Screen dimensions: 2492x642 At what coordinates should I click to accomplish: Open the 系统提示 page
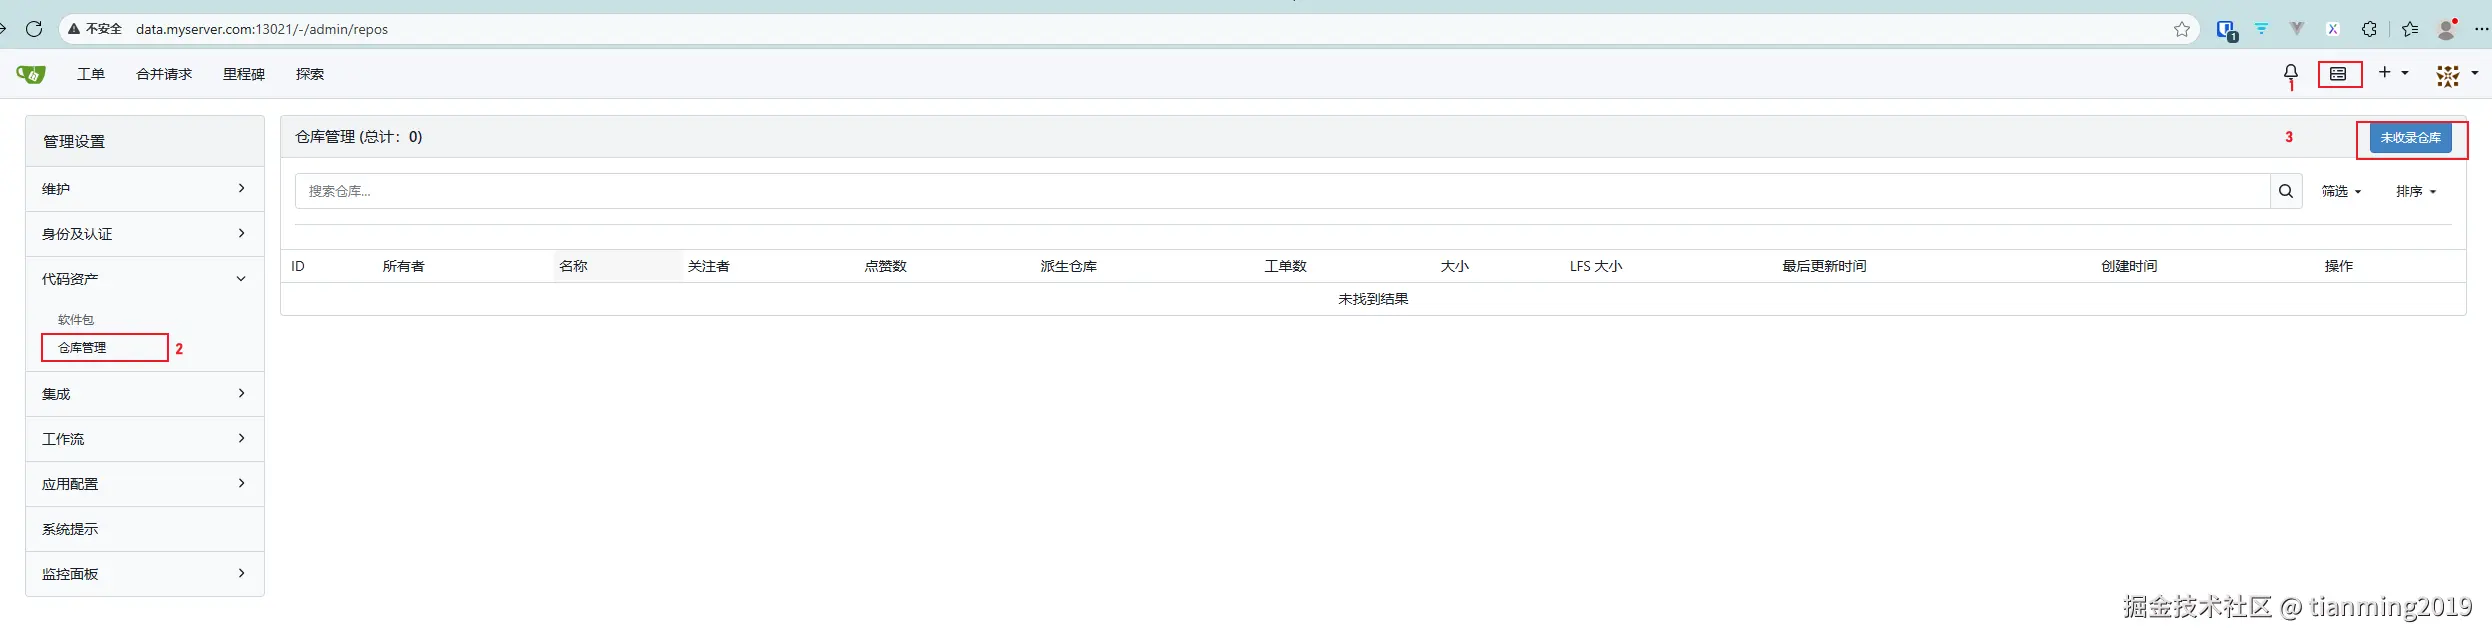pyautogui.click(x=145, y=529)
